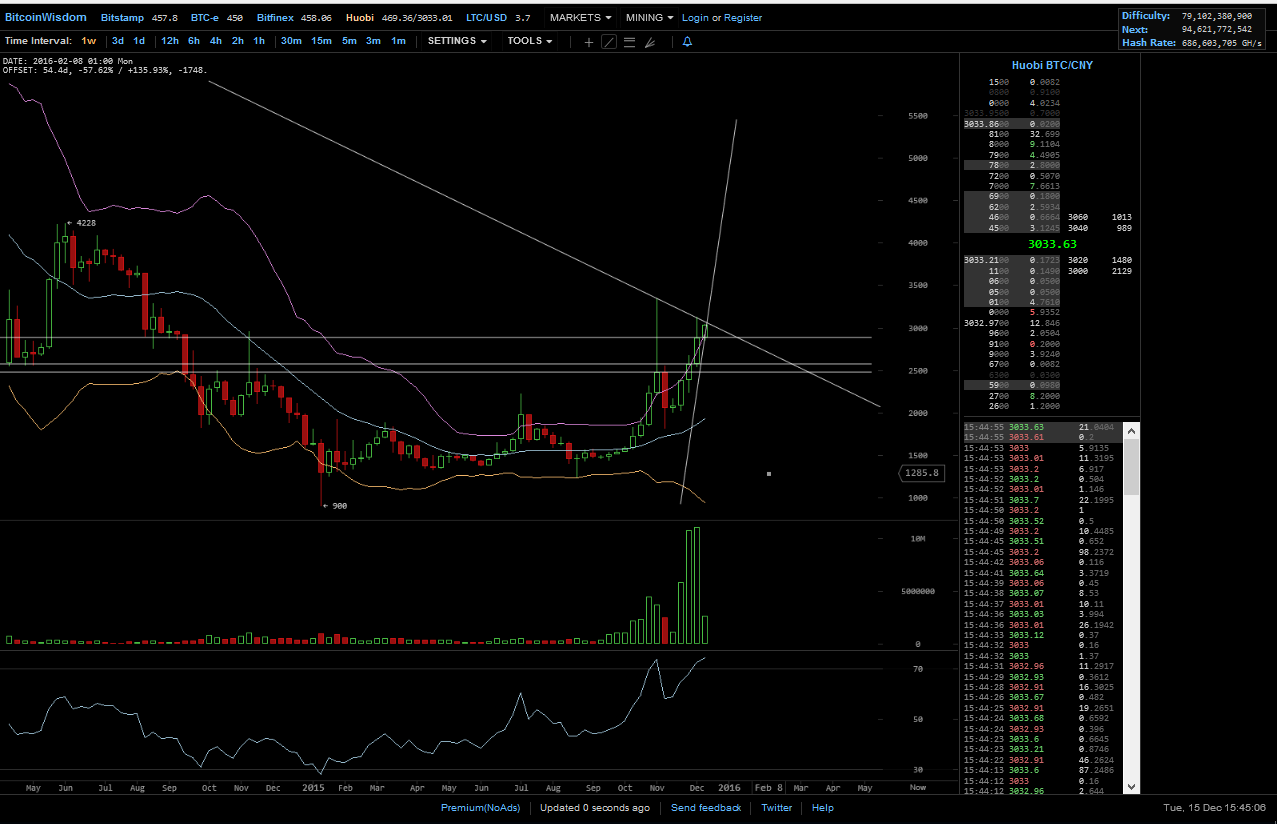The height and width of the screenshot is (824, 1277).
Task: Select the 15m time interval
Action: 321,41
